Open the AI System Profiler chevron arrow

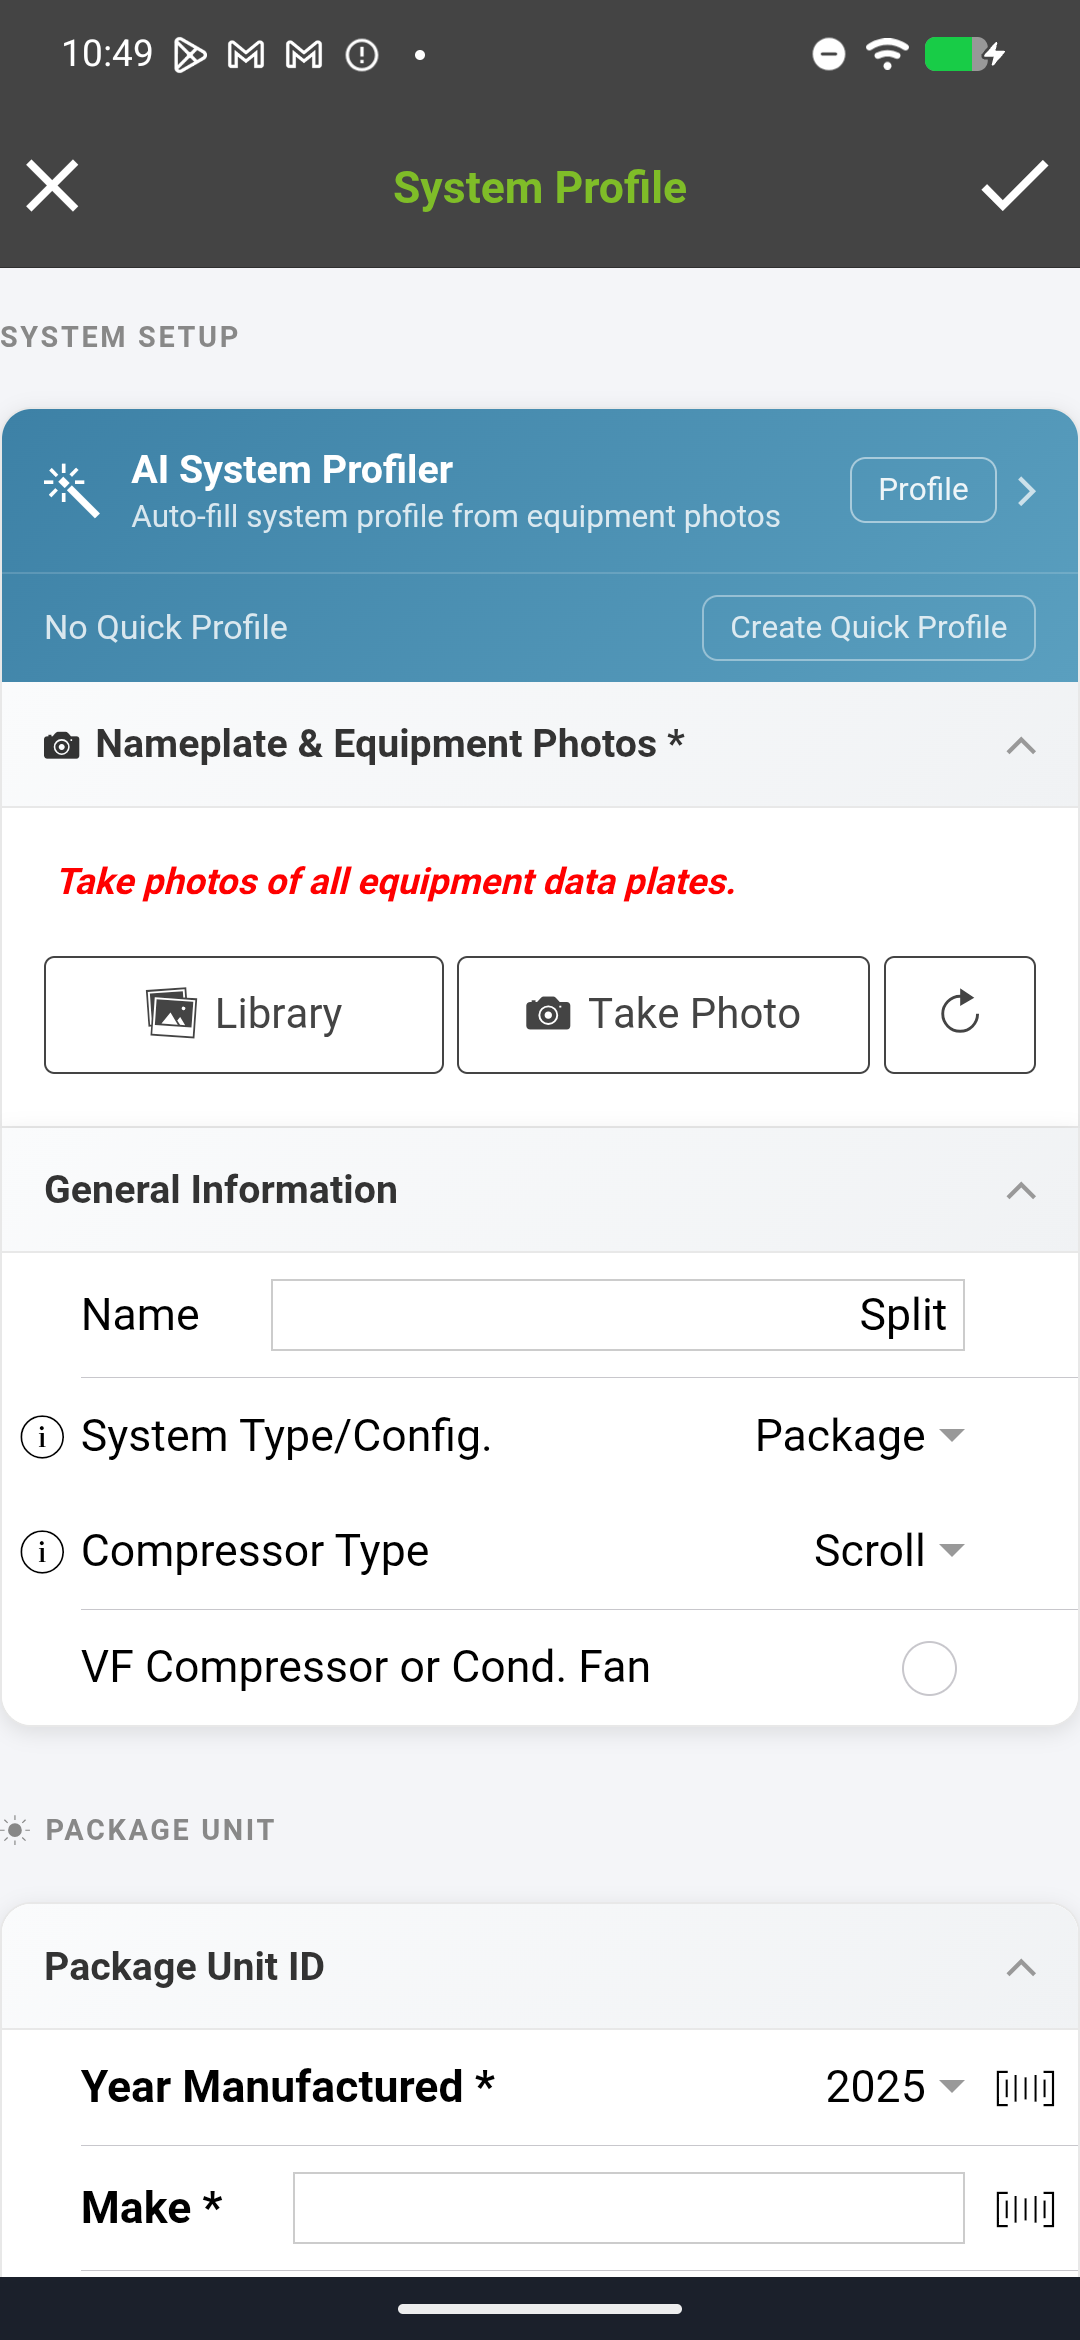click(1027, 491)
